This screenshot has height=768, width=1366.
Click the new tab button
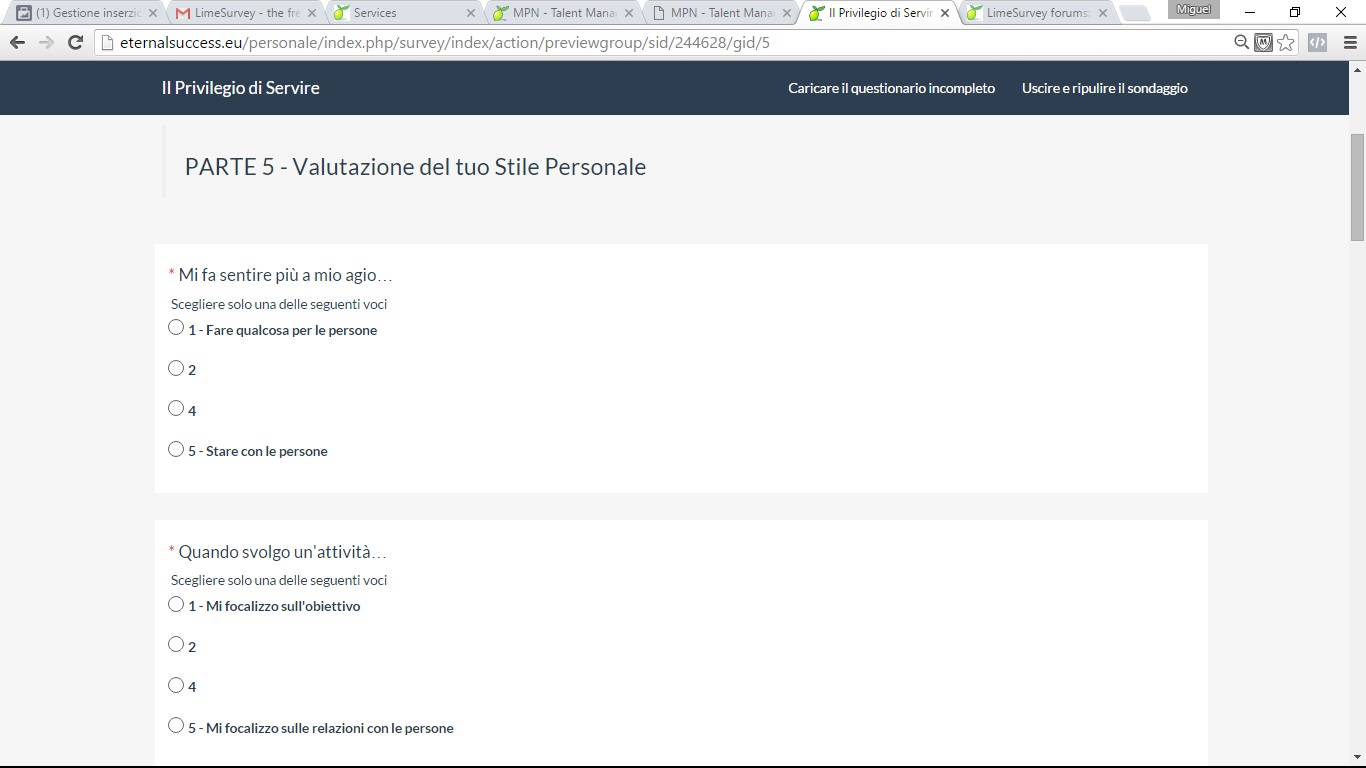(x=1134, y=14)
